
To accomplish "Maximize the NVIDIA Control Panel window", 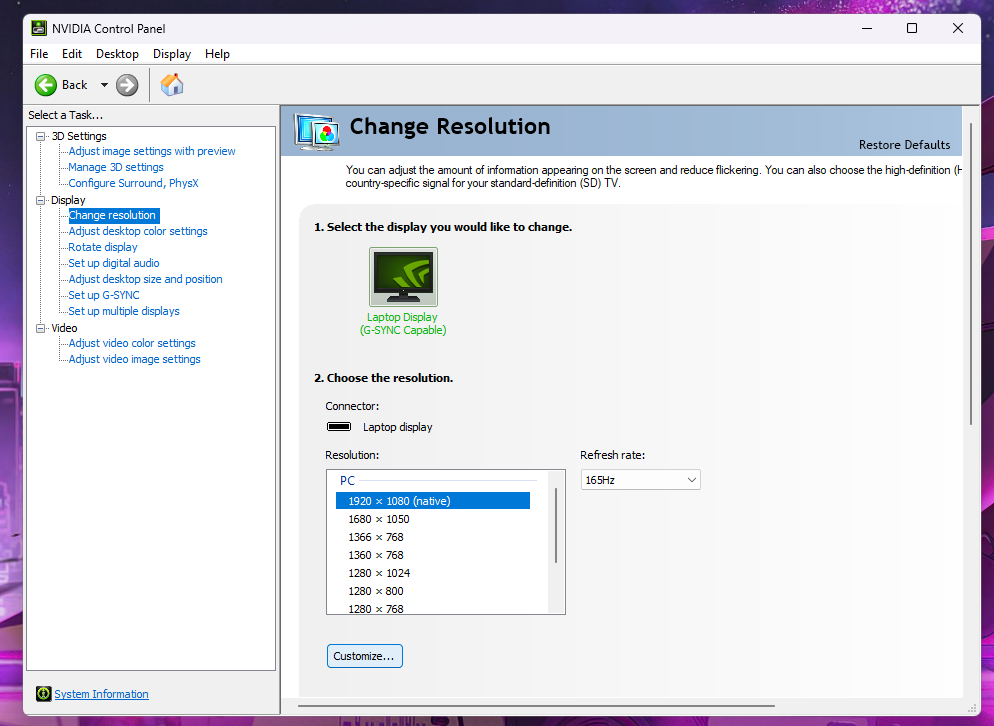I will (912, 28).
